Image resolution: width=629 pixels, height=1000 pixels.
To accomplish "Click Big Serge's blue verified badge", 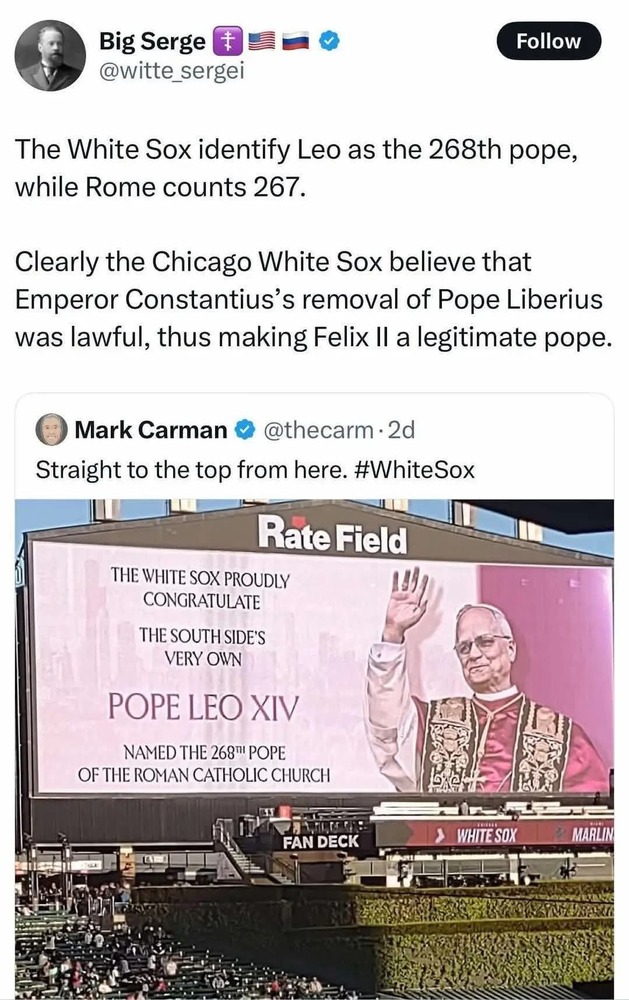I will click(329, 41).
